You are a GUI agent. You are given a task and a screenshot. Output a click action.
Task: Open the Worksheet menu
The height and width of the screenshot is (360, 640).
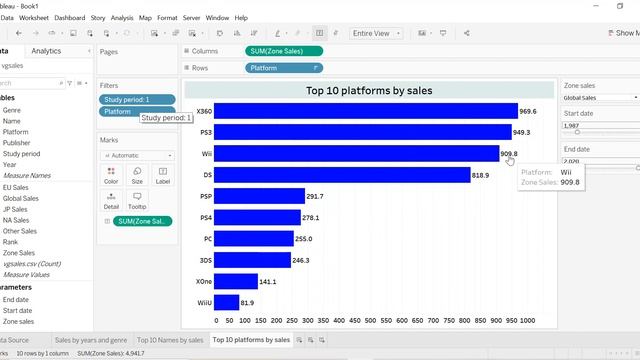click(x=34, y=18)
